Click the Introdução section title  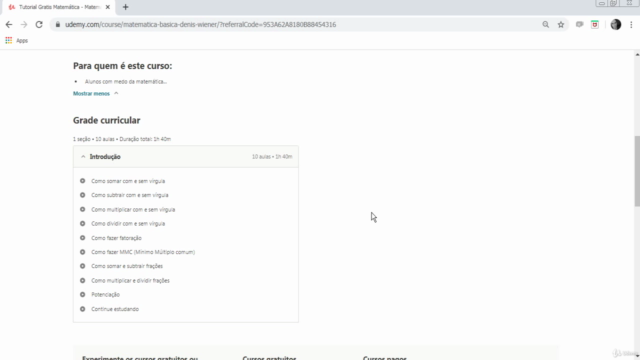tap(105, 157)
